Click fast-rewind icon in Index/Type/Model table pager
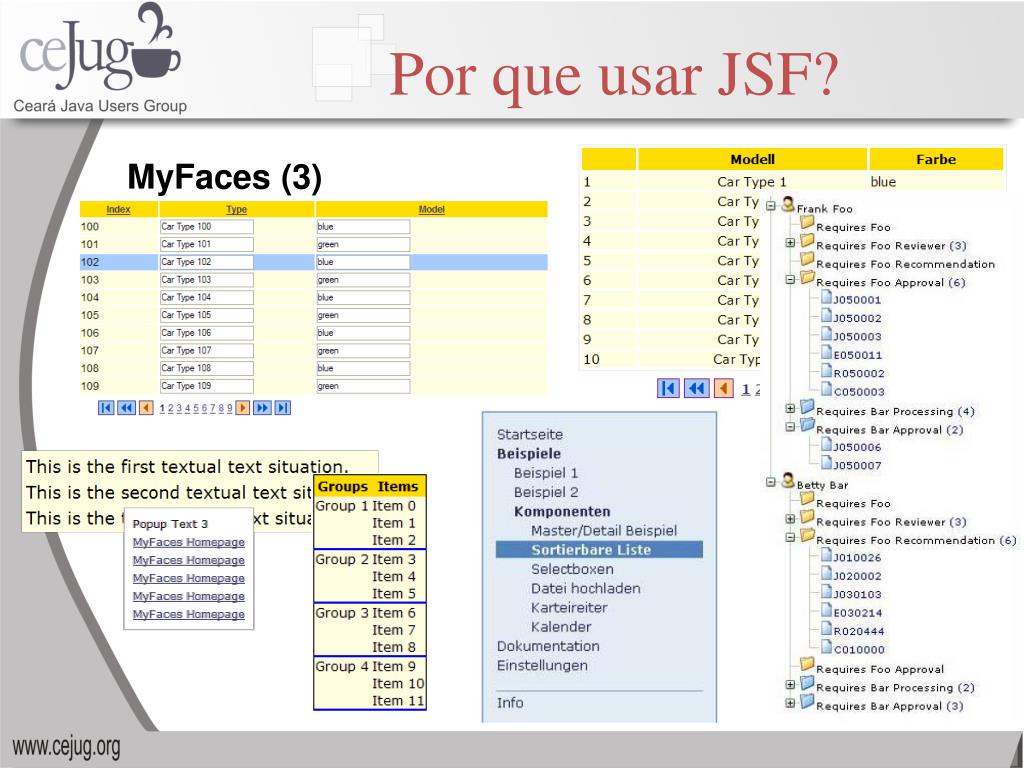Screen dimensions: 1024x768 pos(126,408)
